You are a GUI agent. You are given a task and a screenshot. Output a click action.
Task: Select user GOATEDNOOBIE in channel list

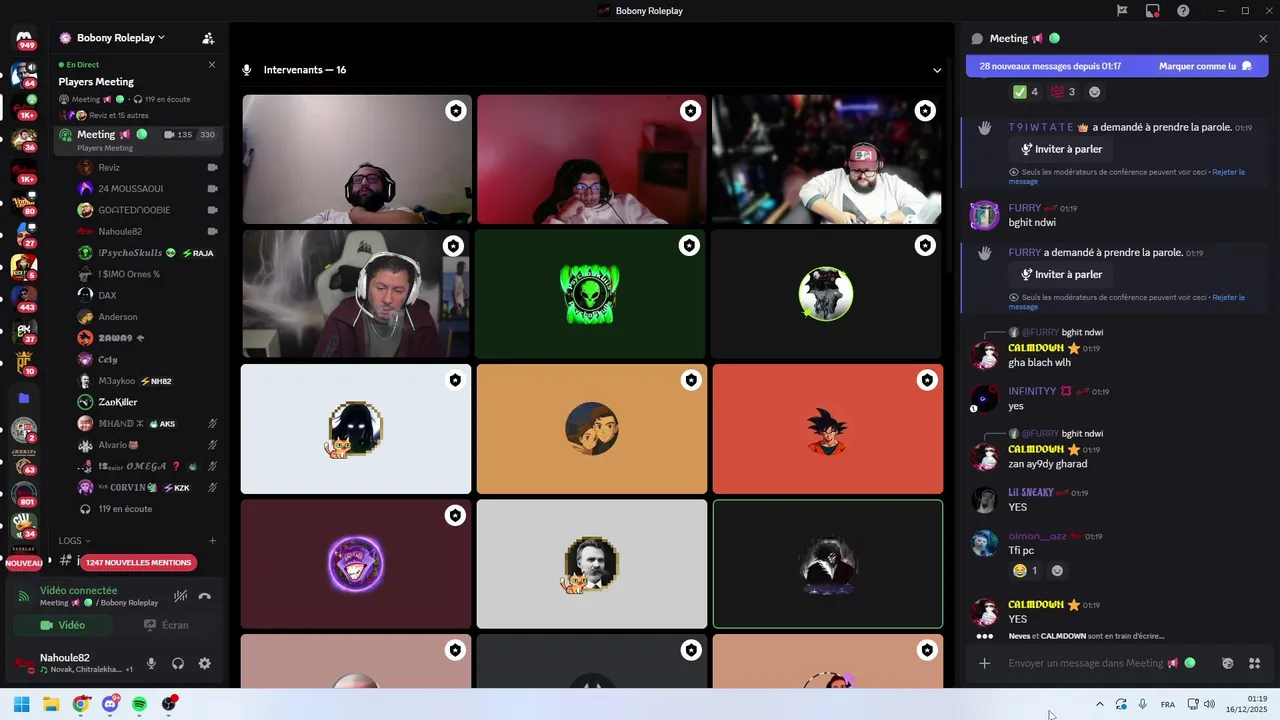point(148,210)
